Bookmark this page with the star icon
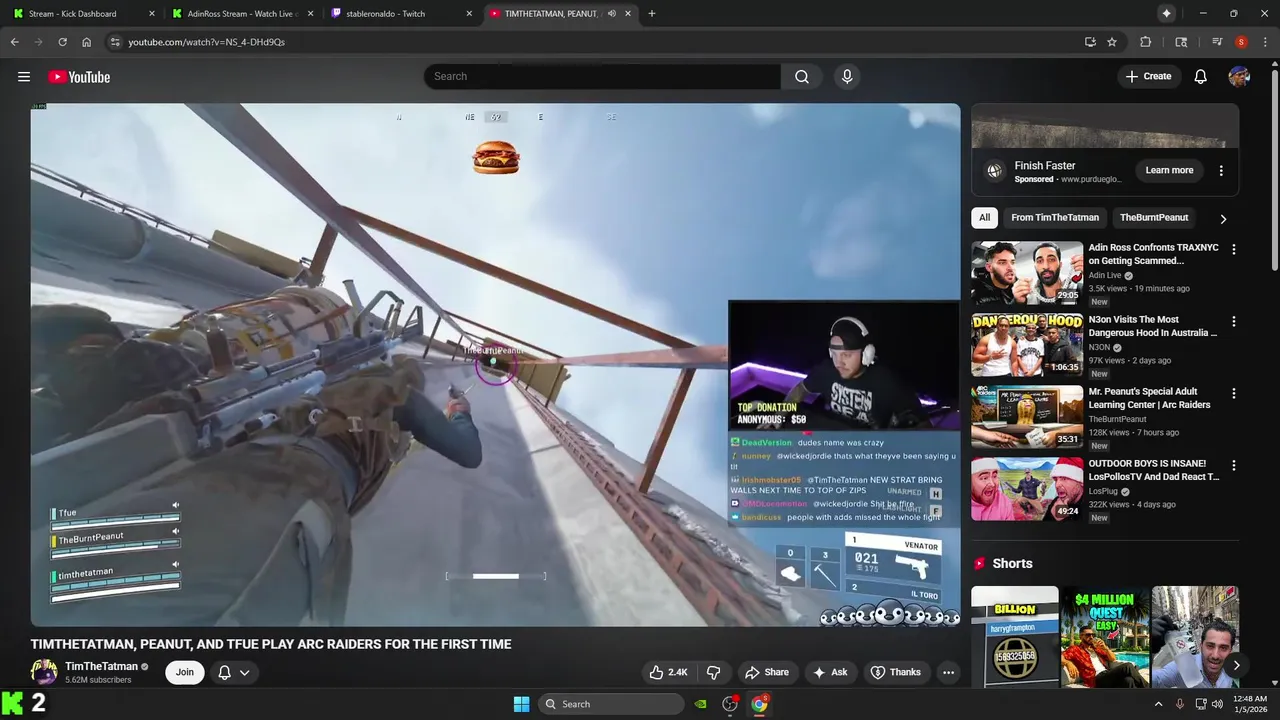This screenshot has height=720, width=1280. click(1112, 42)
